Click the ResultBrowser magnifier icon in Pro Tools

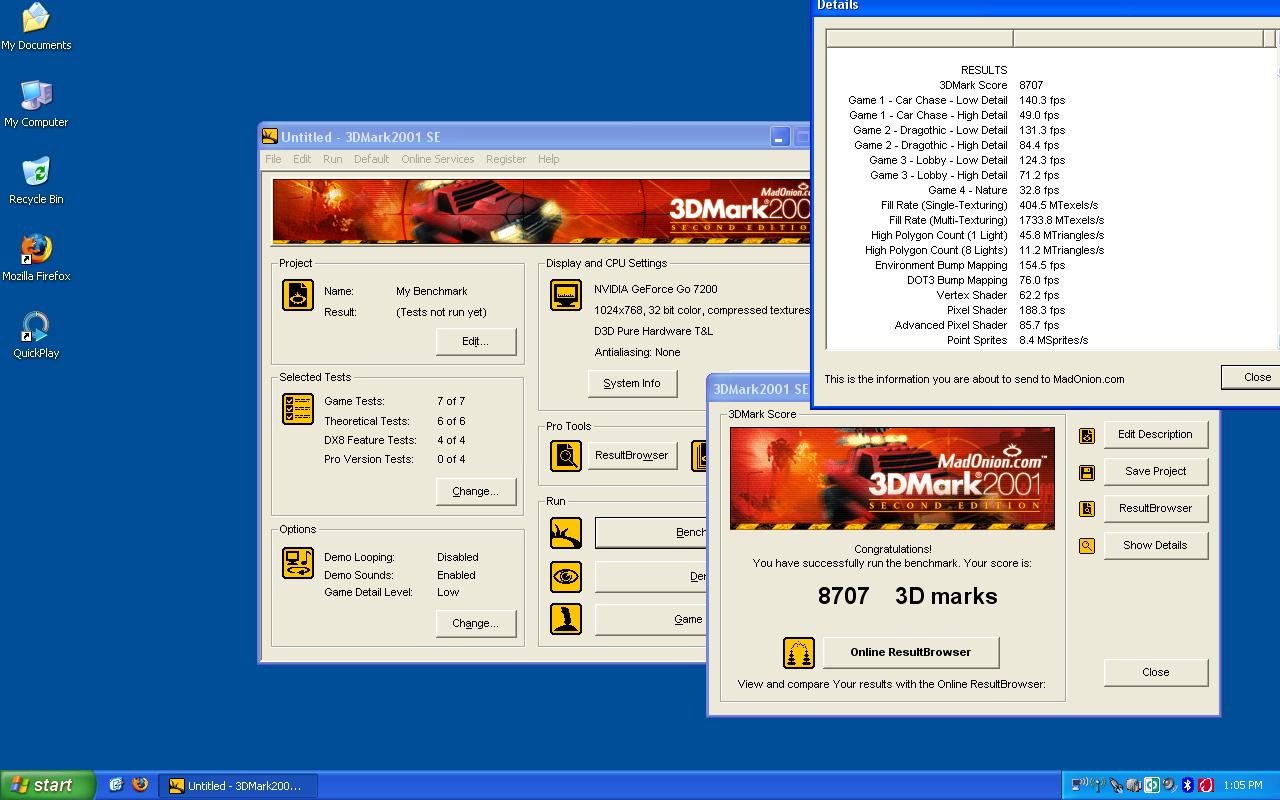[x=566, y=456]
